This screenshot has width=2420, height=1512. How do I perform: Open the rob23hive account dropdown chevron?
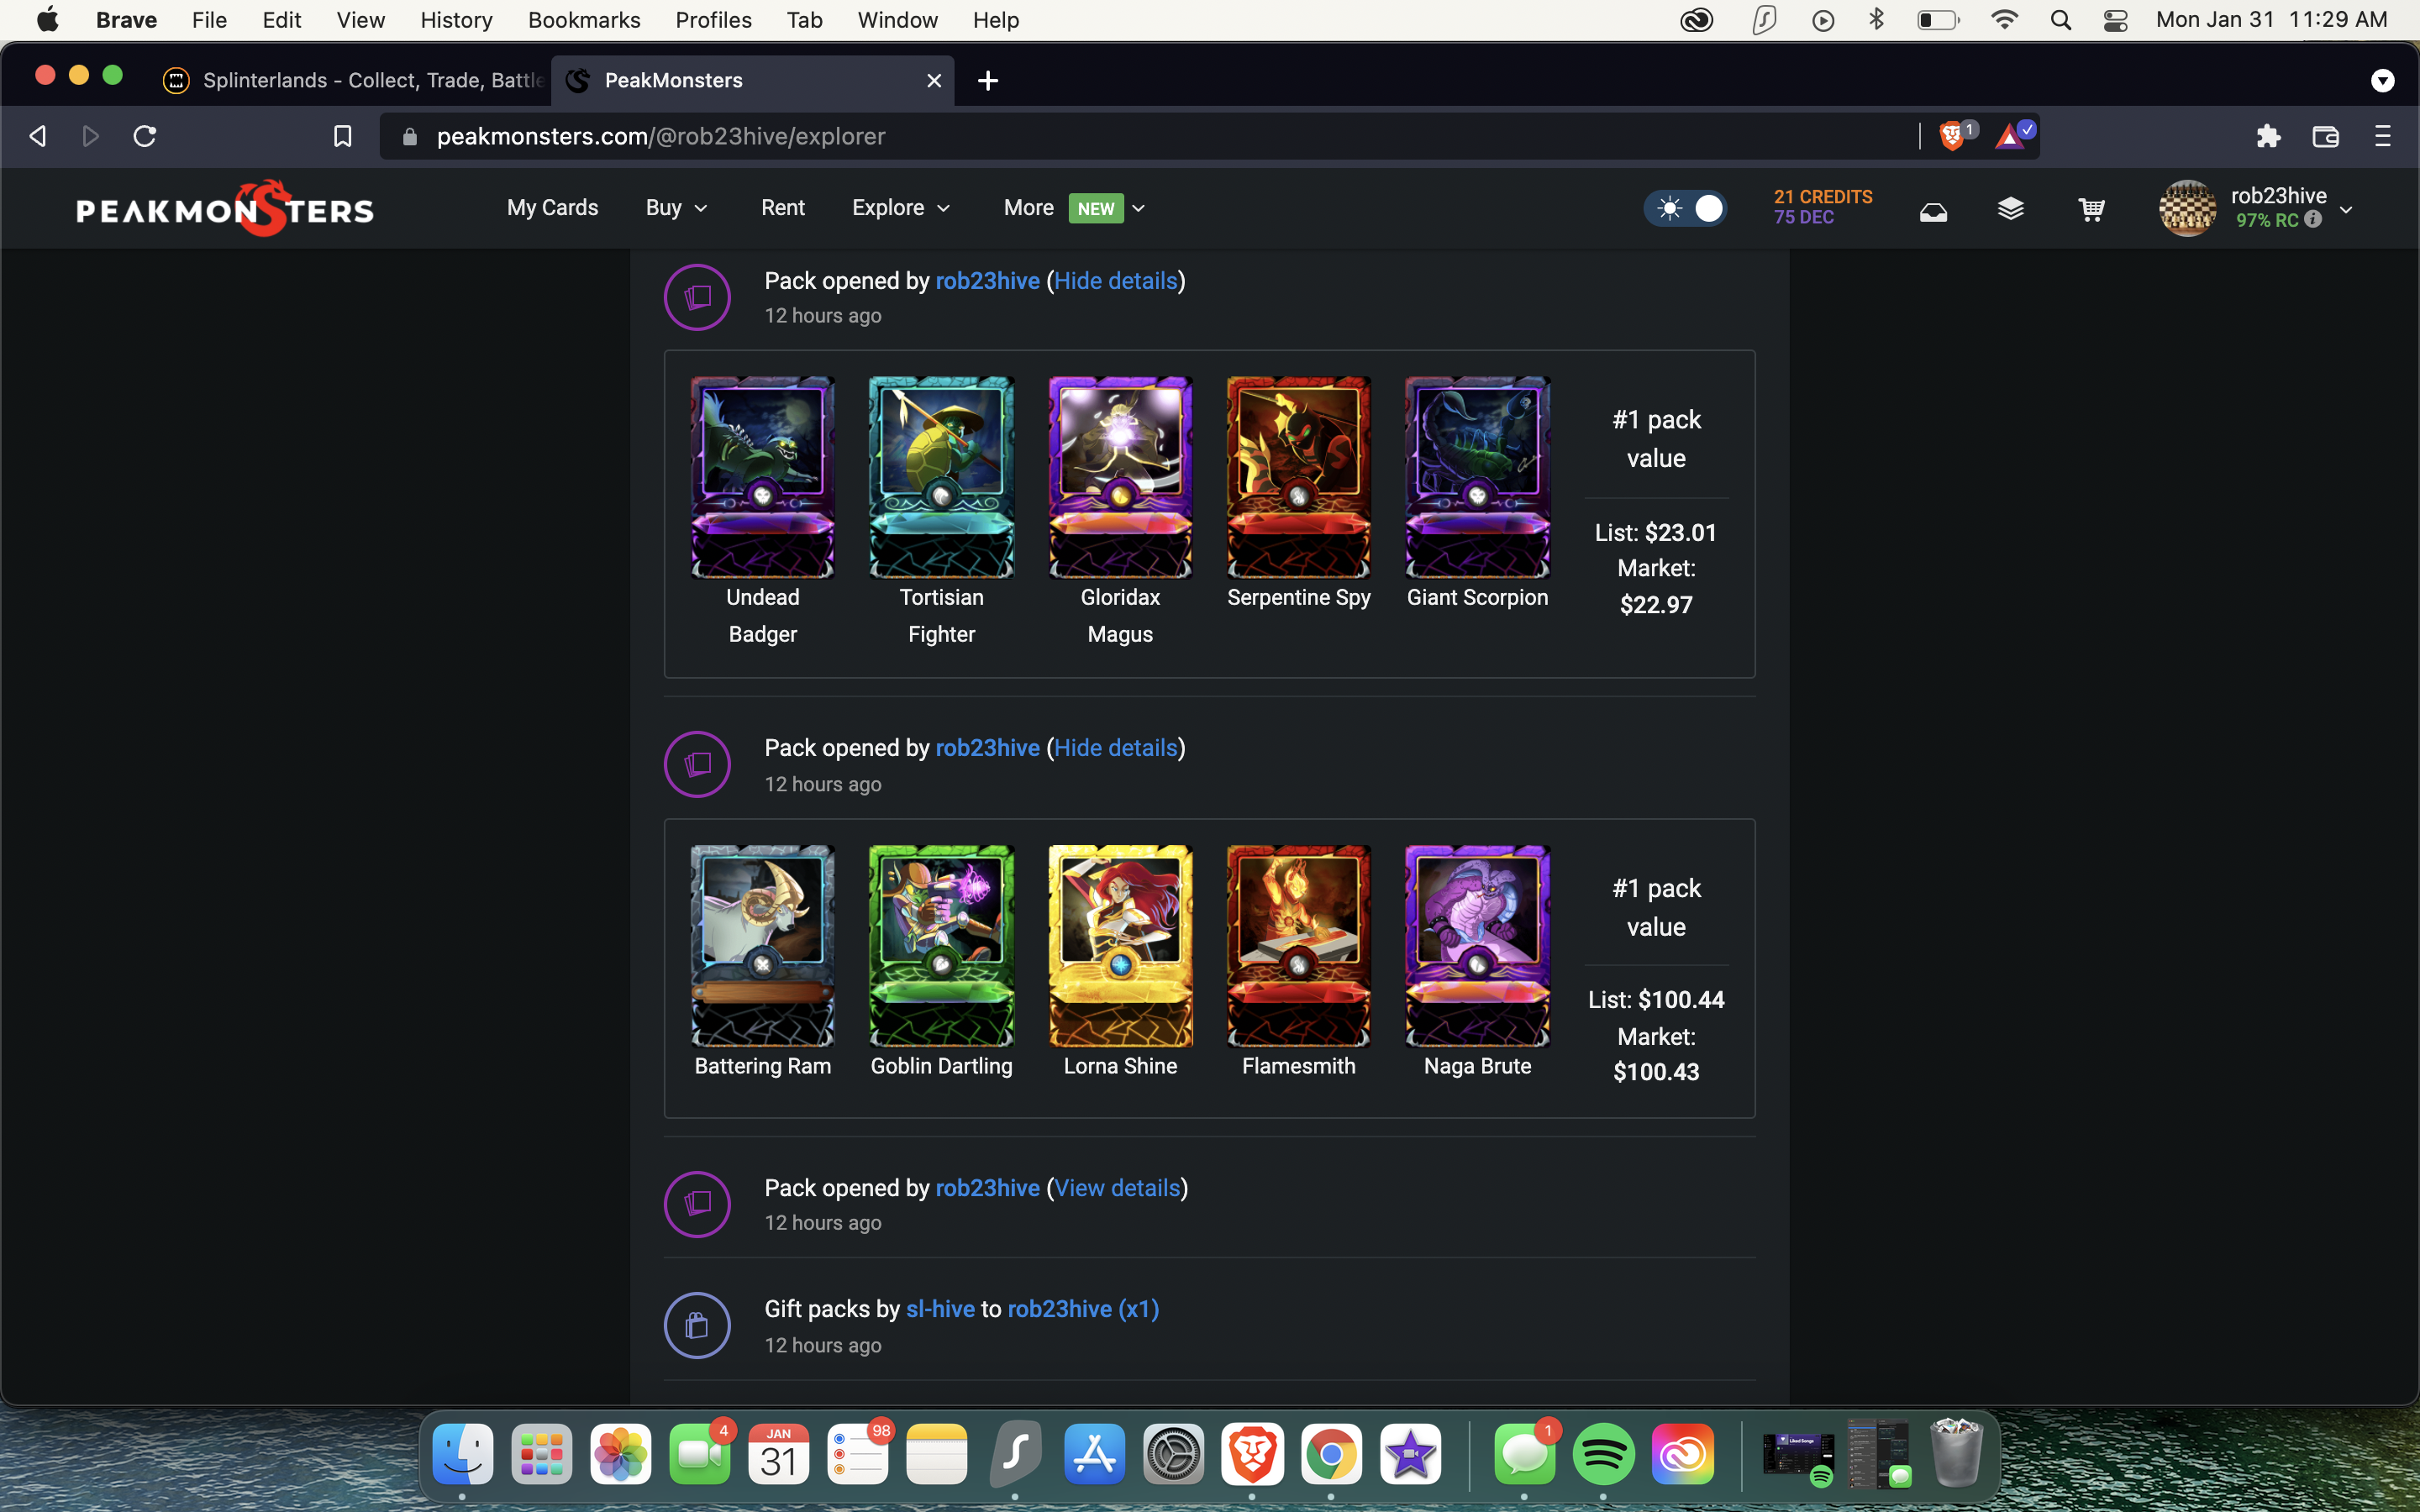[2346, 210]
